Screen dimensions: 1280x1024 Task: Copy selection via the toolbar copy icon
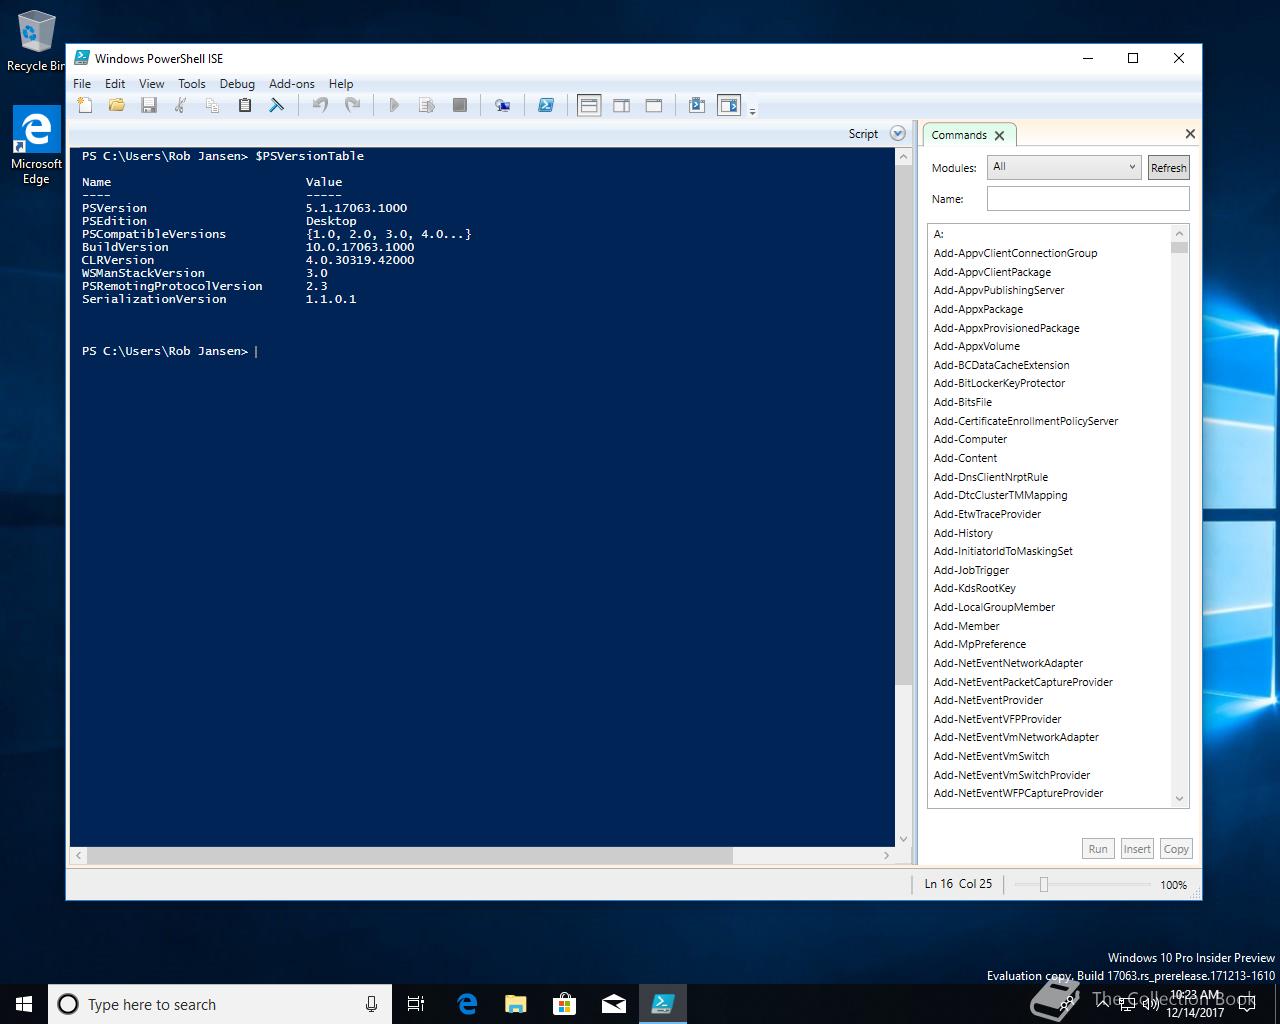click(x=212, y=105)
